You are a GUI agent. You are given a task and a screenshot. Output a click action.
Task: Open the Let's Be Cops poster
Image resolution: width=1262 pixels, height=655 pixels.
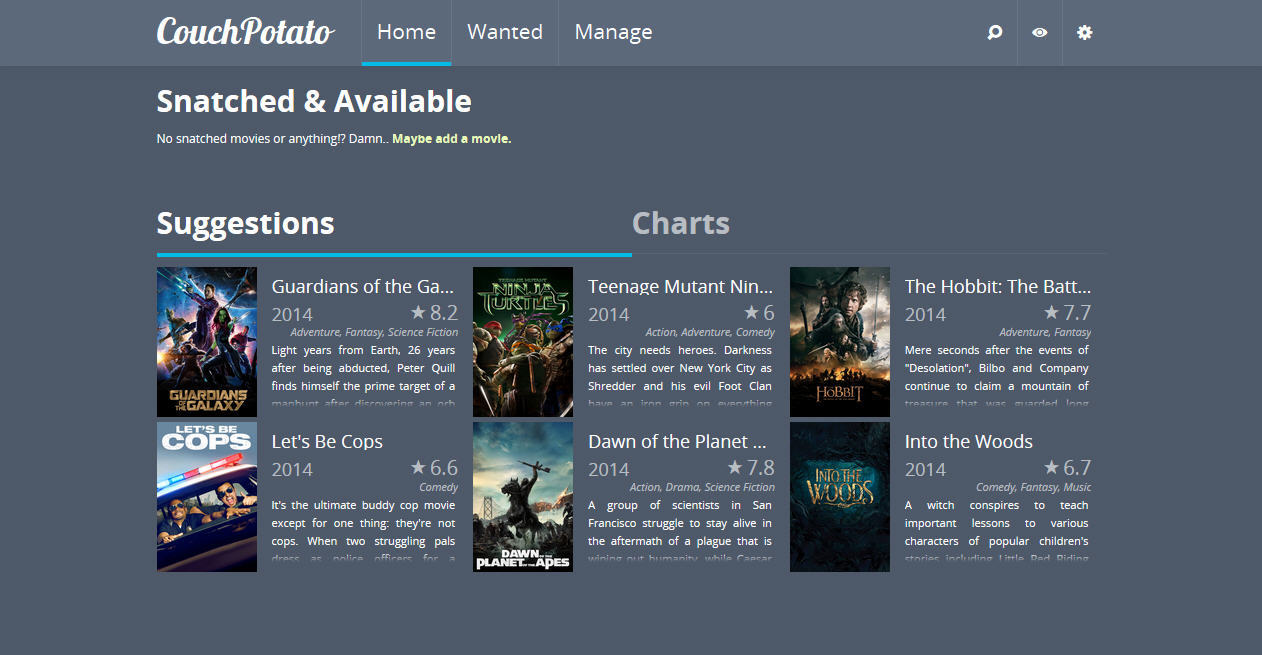pyautogui.click(x=207, y=497)
